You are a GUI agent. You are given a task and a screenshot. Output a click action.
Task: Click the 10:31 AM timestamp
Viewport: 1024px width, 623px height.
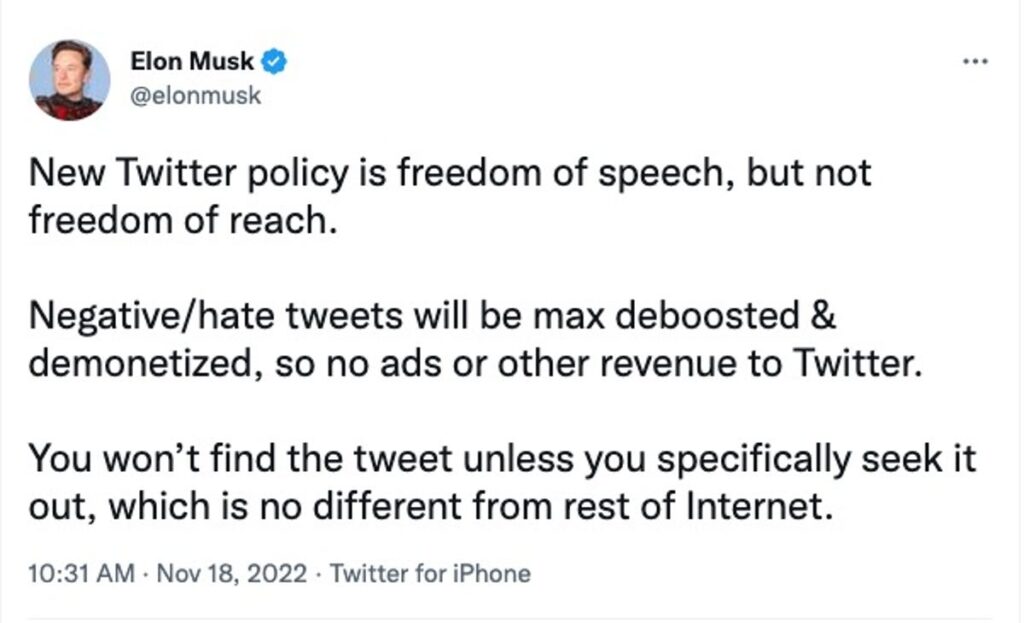tap(82, 573)
